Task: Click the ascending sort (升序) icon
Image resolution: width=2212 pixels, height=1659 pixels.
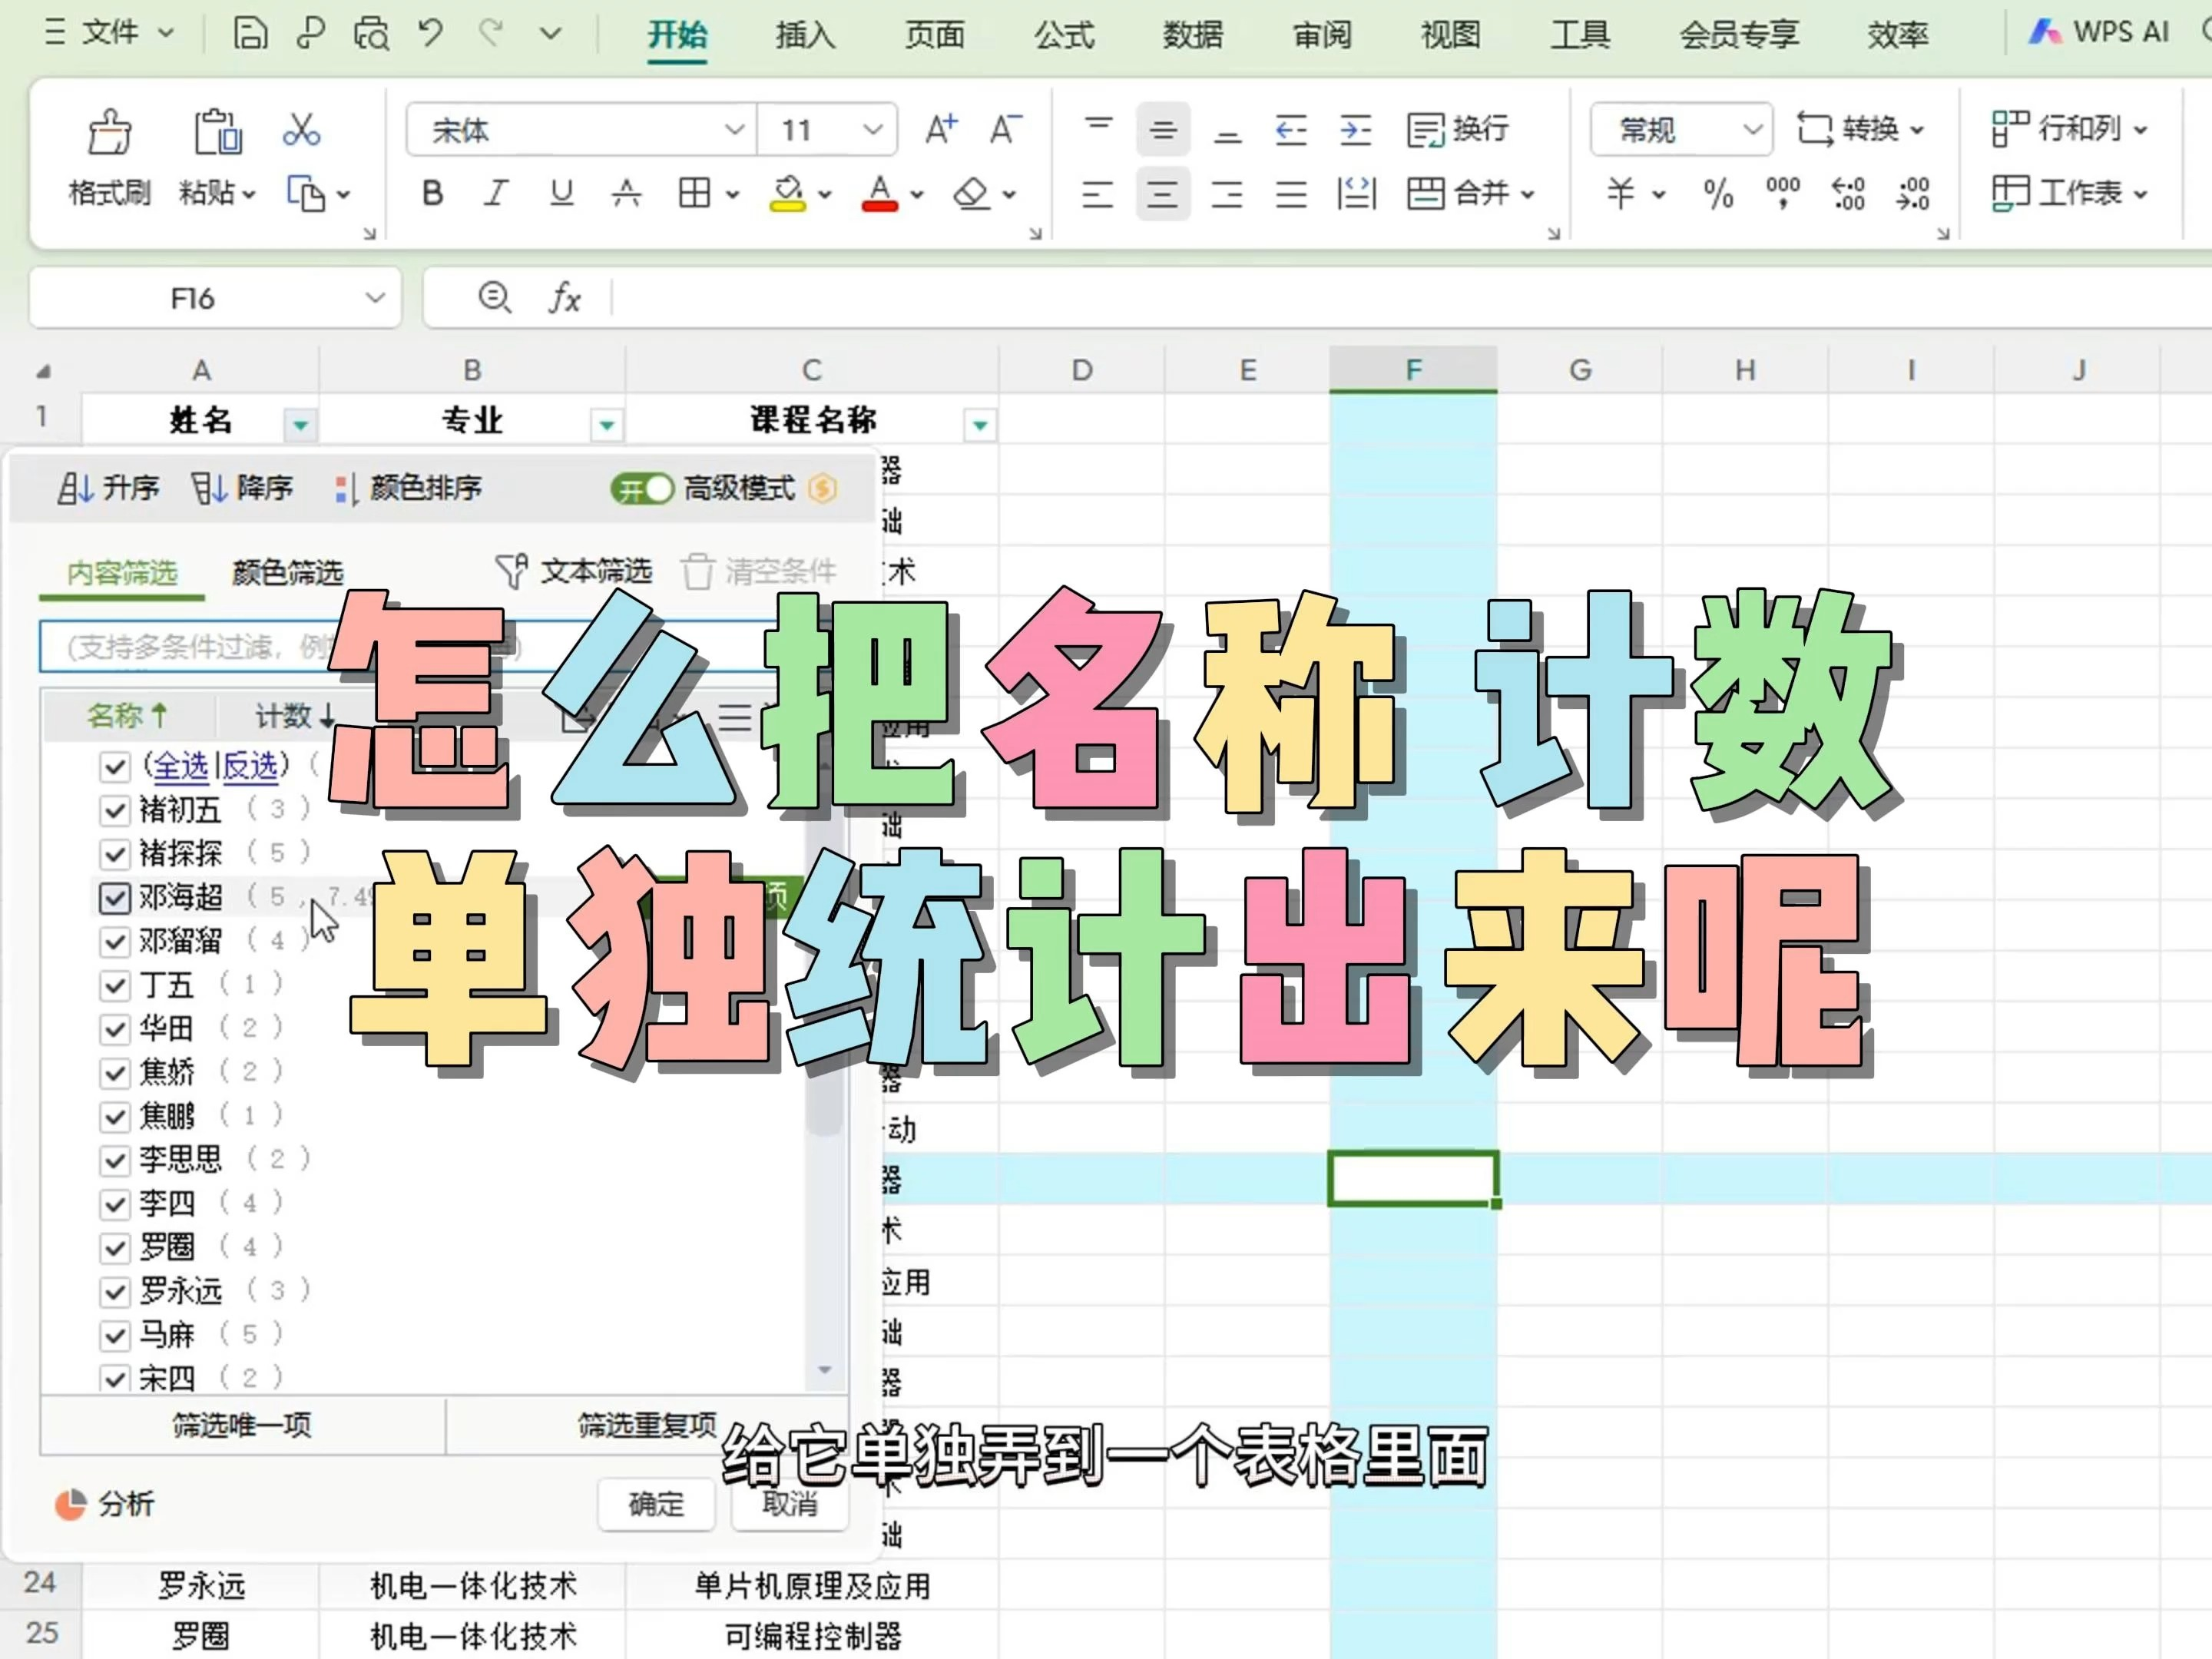Action: pos(108,489)
